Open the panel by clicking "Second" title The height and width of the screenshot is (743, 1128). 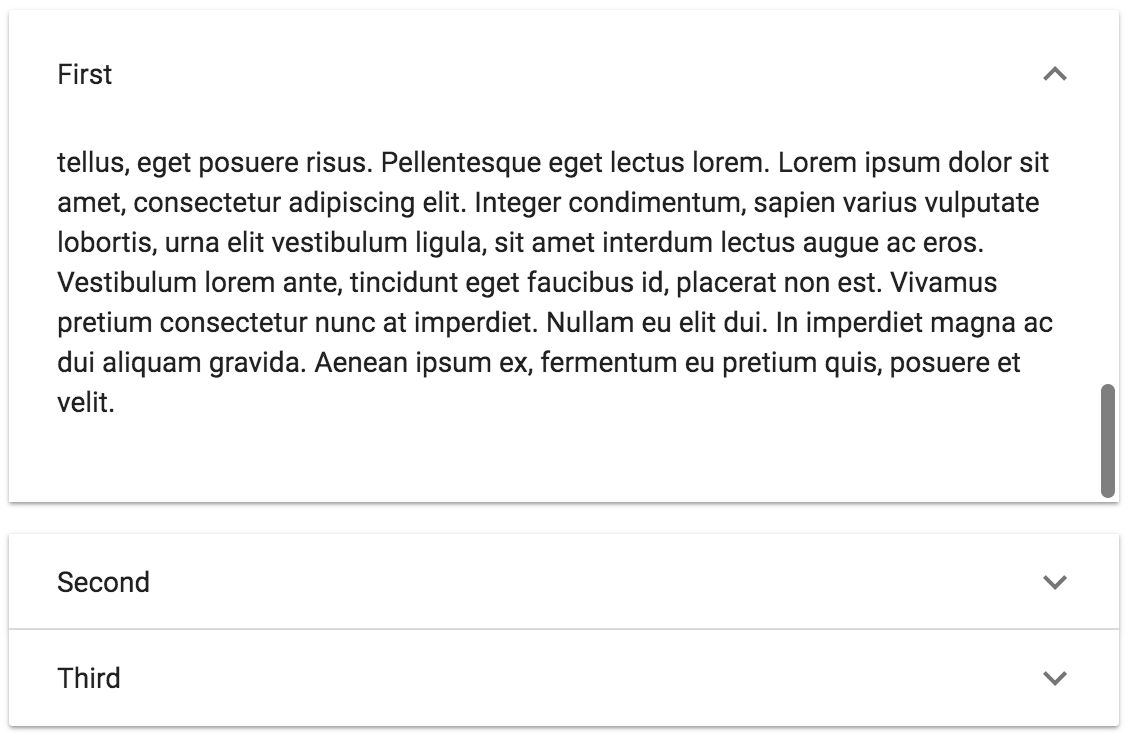coord(103,582)
